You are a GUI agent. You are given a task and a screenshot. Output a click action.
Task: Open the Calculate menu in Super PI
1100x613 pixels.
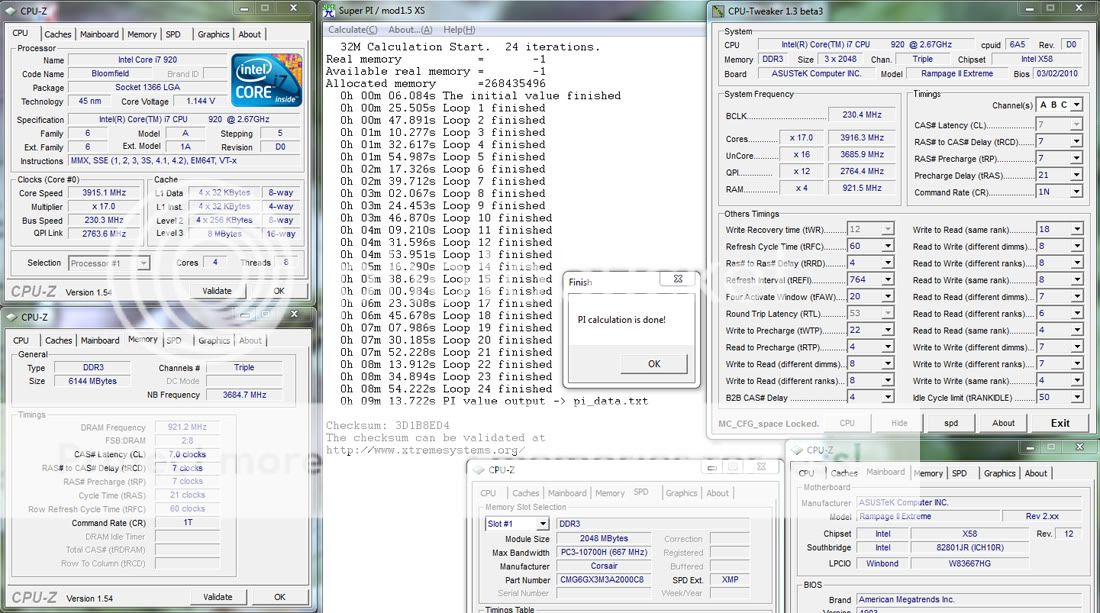(352, 29)
